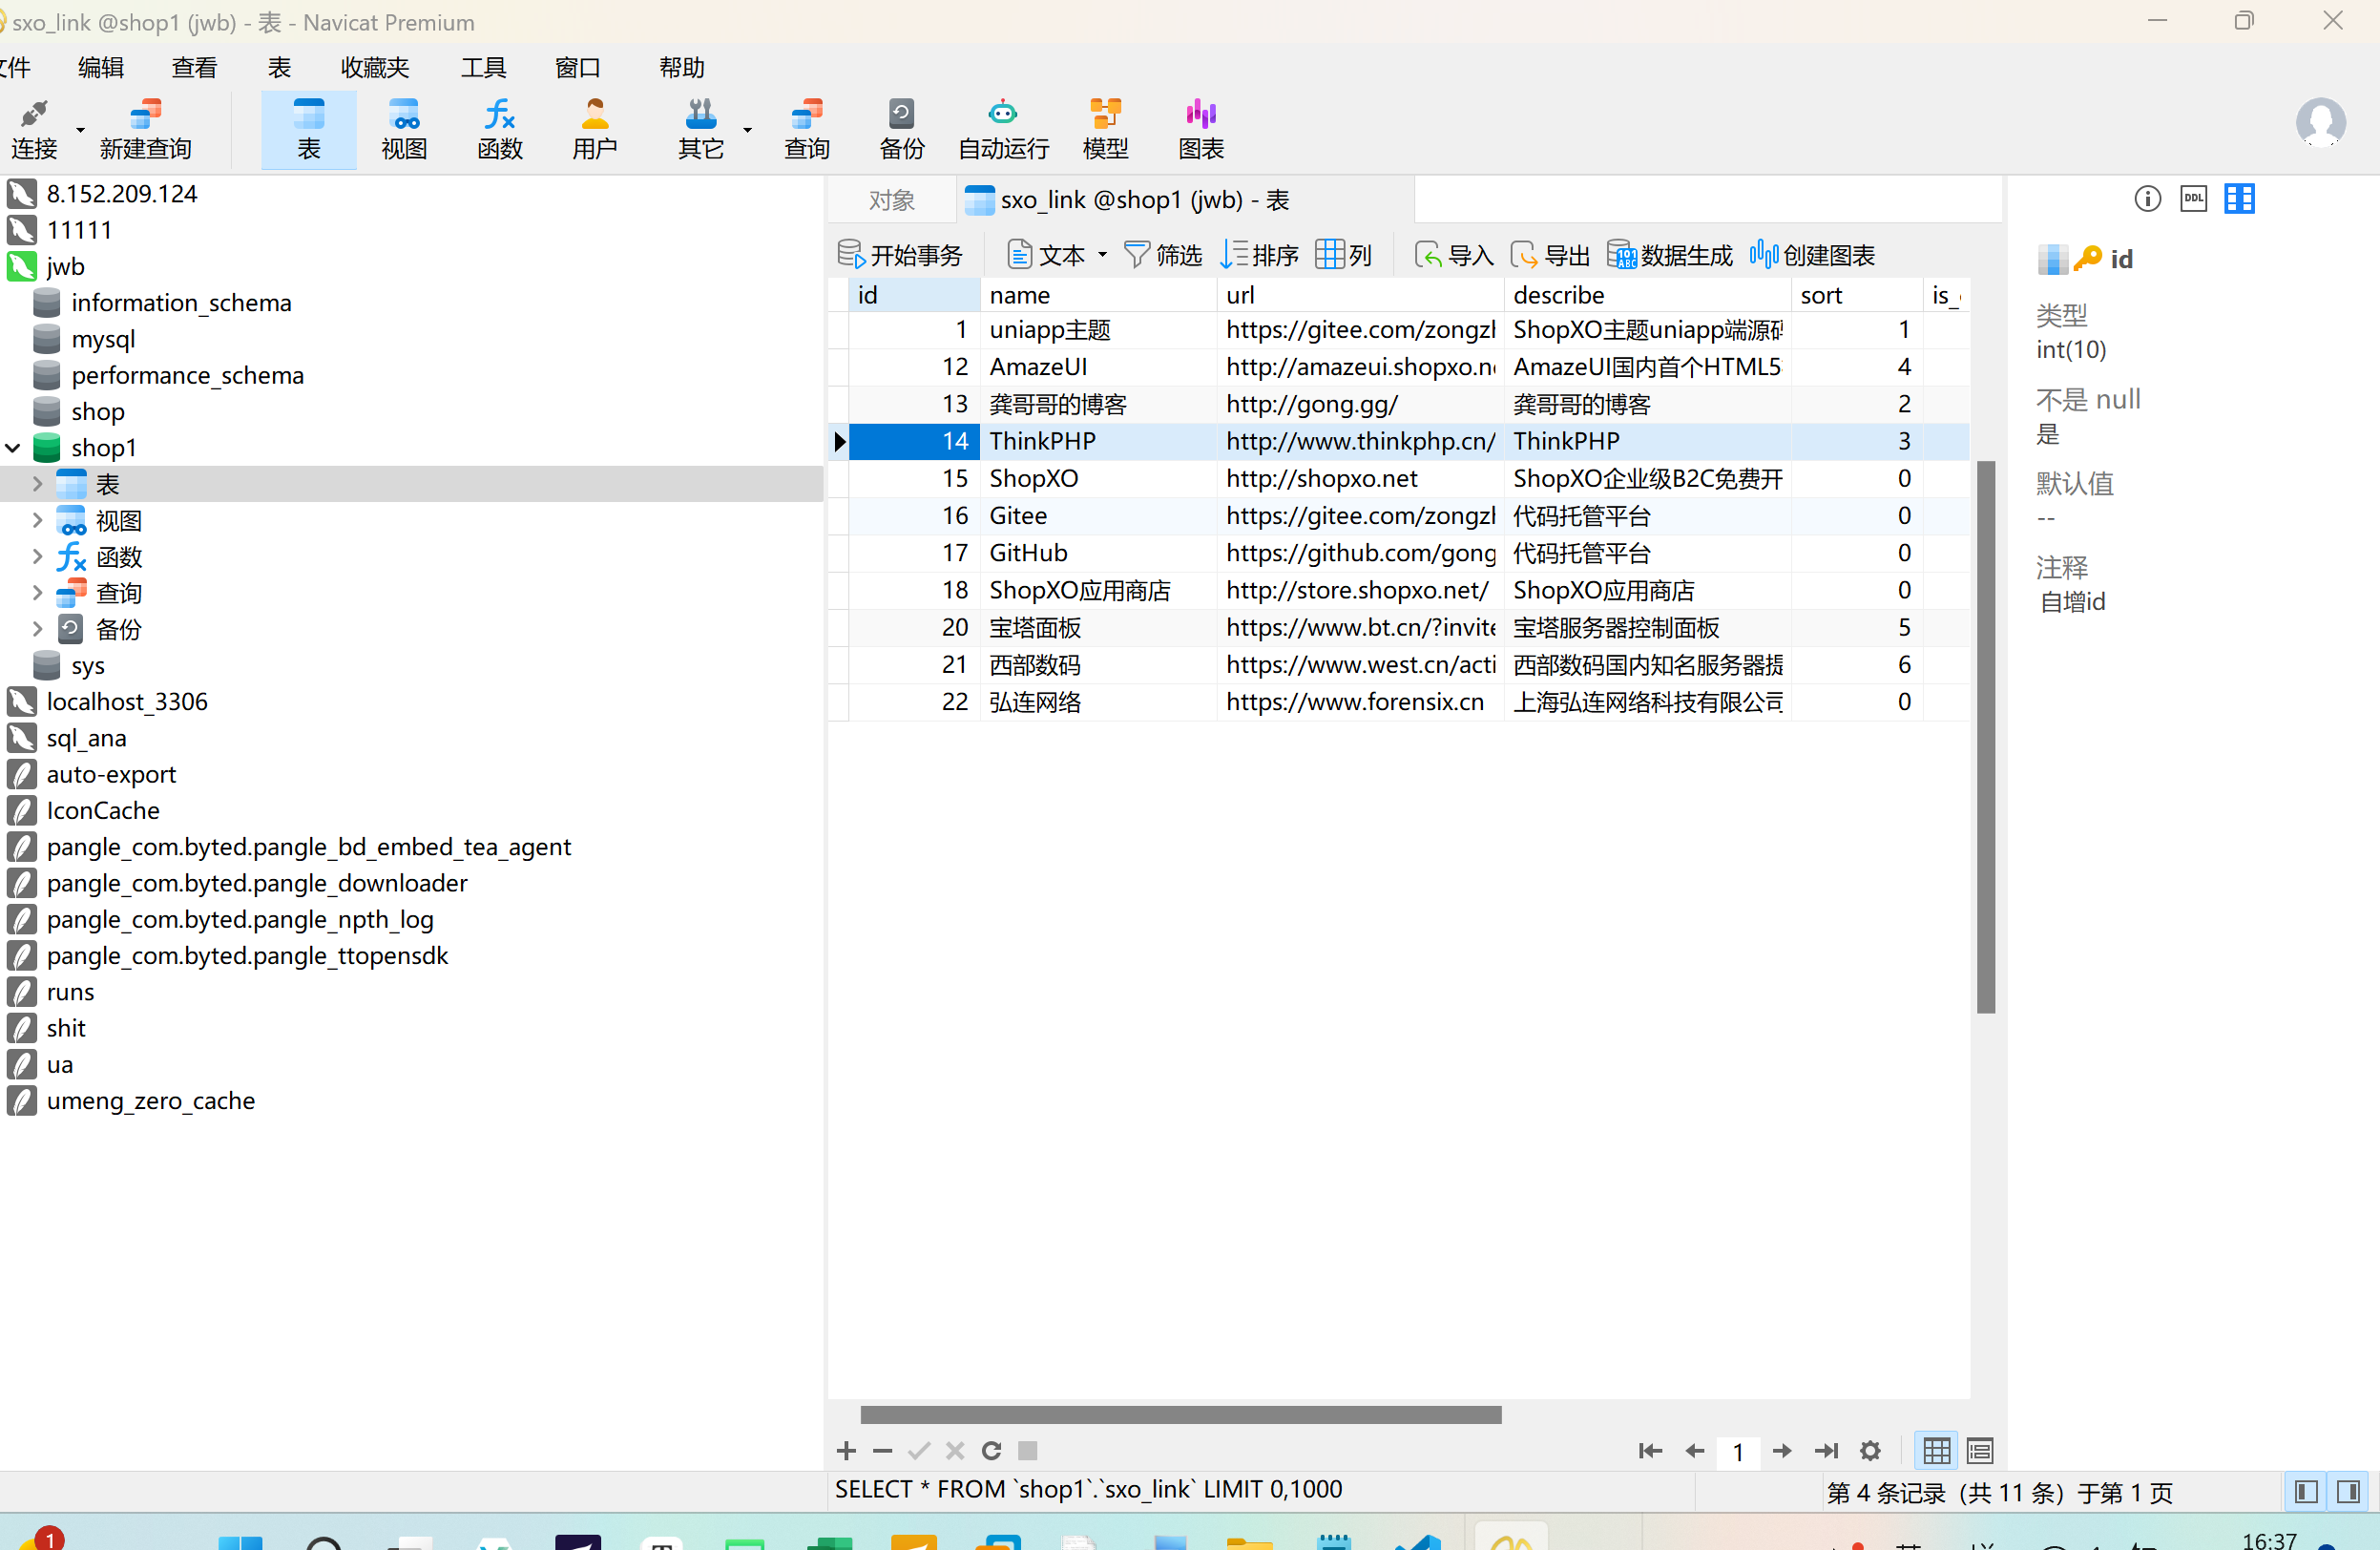The height and width of the screenshot is (1550, 2380).
Task: Open the 查看 menu
Action: [194, 67]
